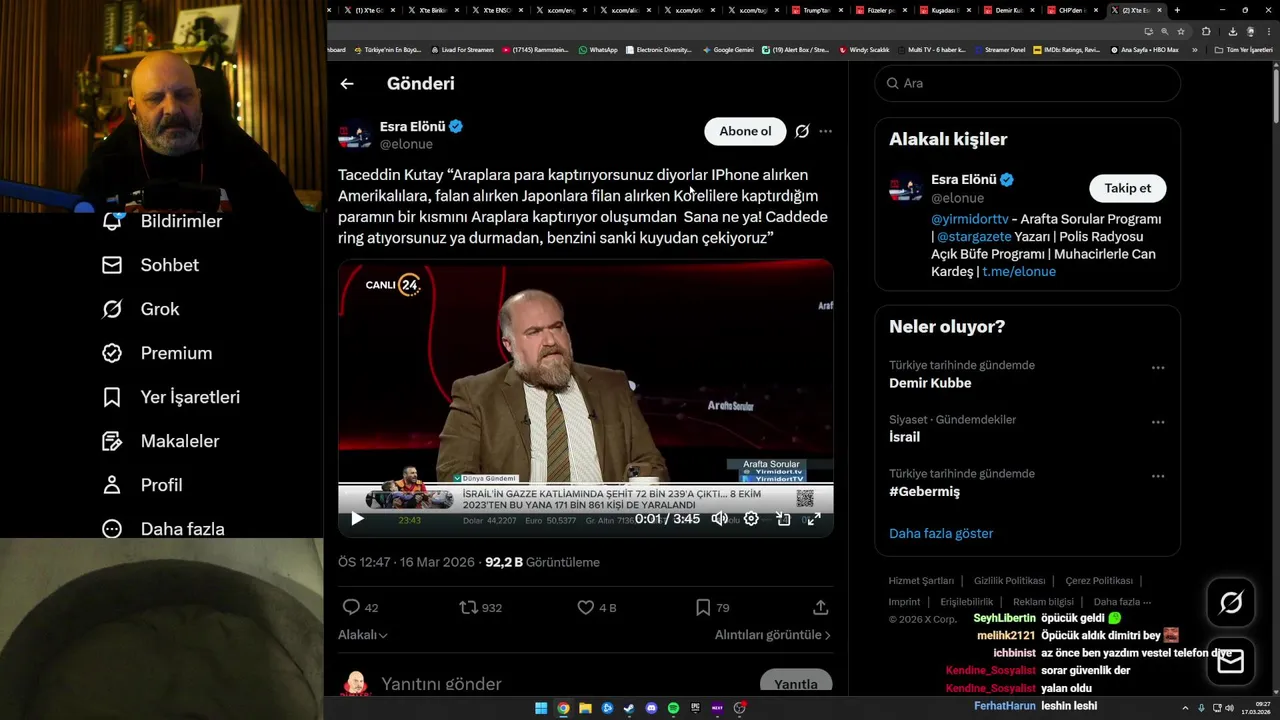Open Tüm Yer İşaretleri bookmarks folder
The height and width of the screenshot is (720, 1280).
[x=1244, y=50]
